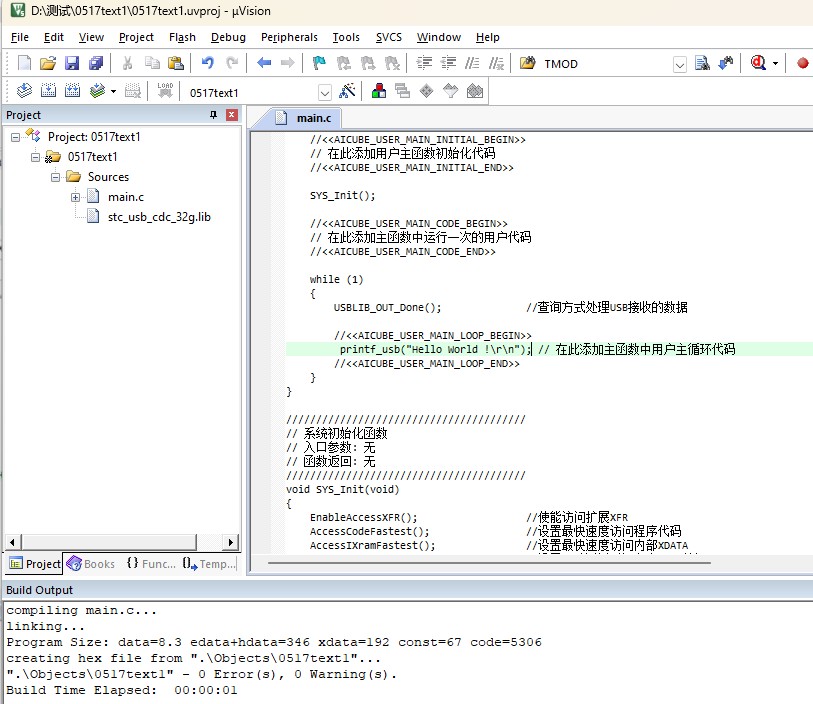Screen dimensions: 813x704
Task: Open the Debug menu
Action: pos(228,37)
